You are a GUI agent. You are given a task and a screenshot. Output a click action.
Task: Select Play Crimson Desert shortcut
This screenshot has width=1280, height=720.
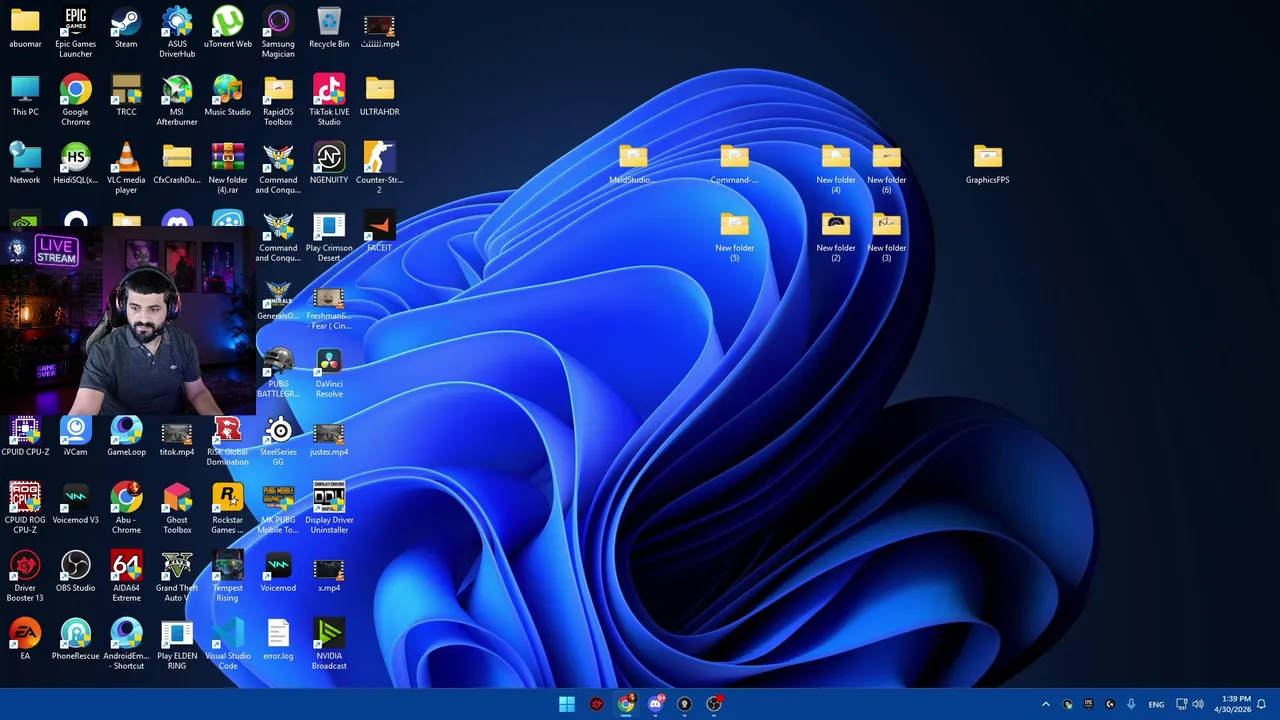coord(329,237)
